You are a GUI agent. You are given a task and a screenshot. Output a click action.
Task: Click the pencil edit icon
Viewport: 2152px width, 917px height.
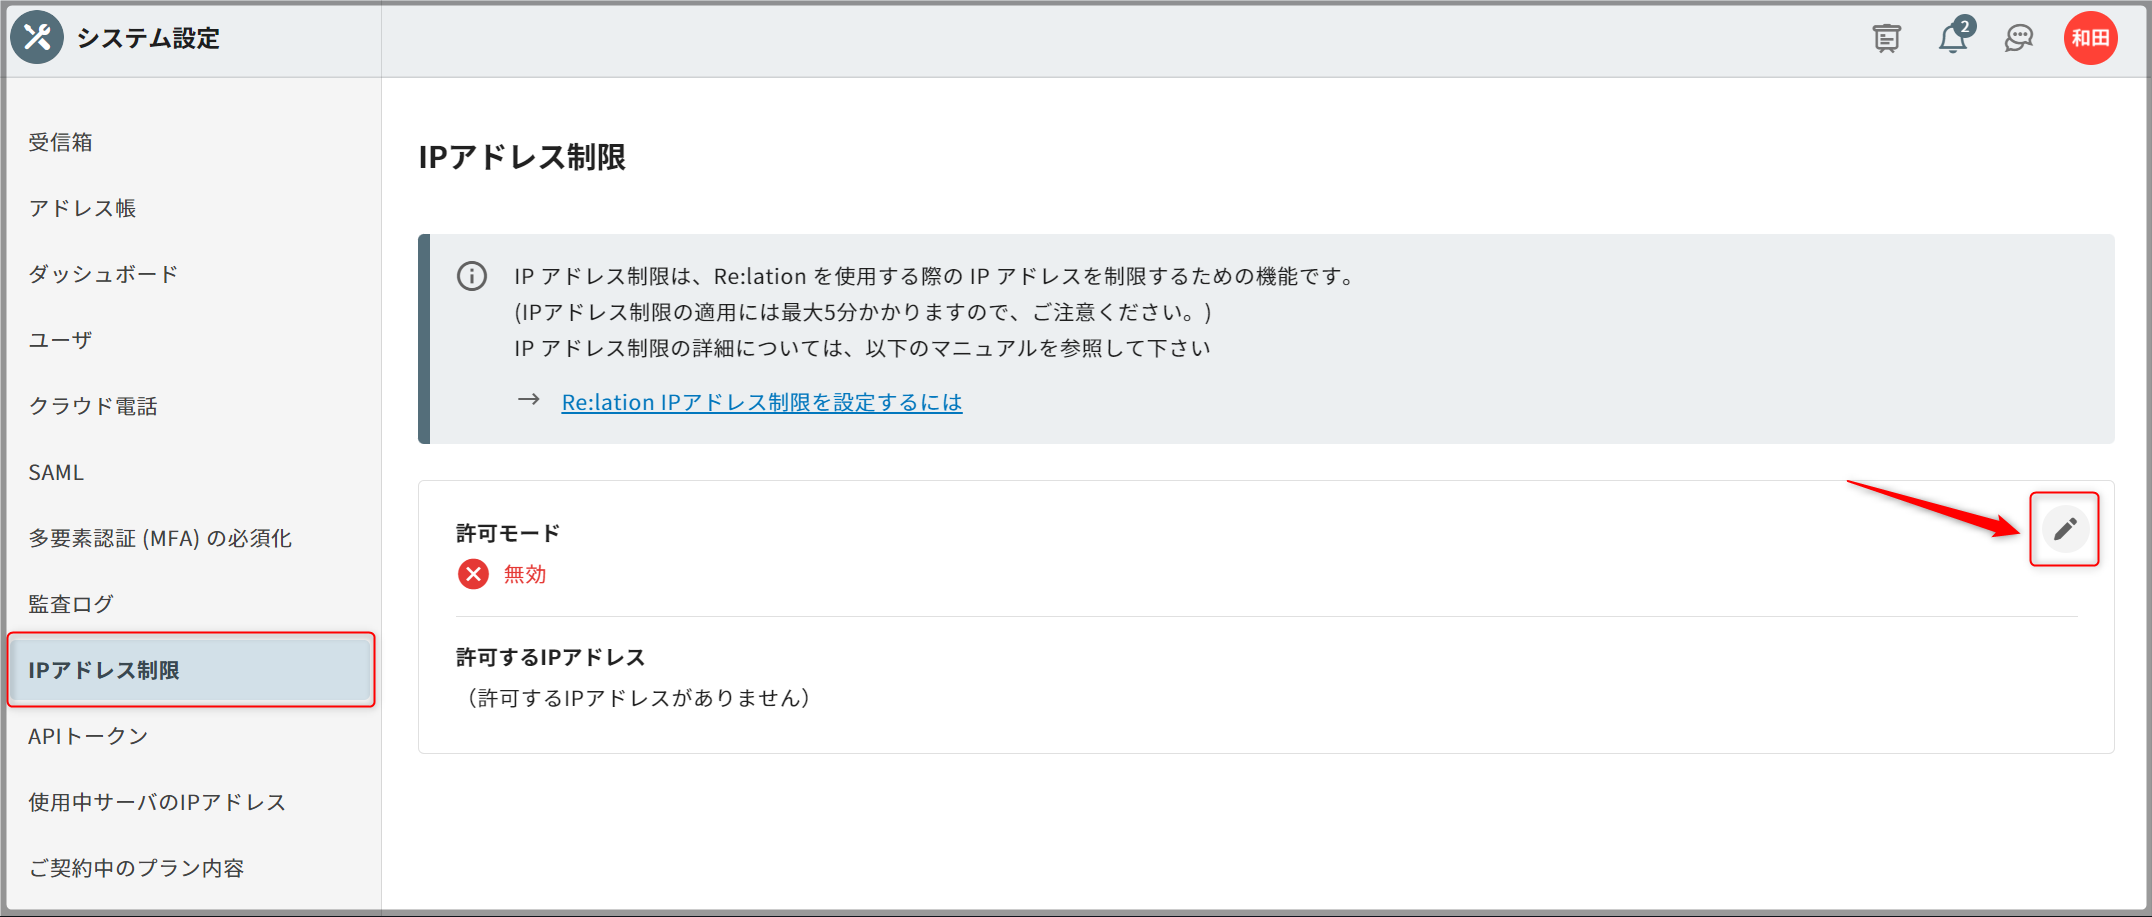(x=2064, y=529)
